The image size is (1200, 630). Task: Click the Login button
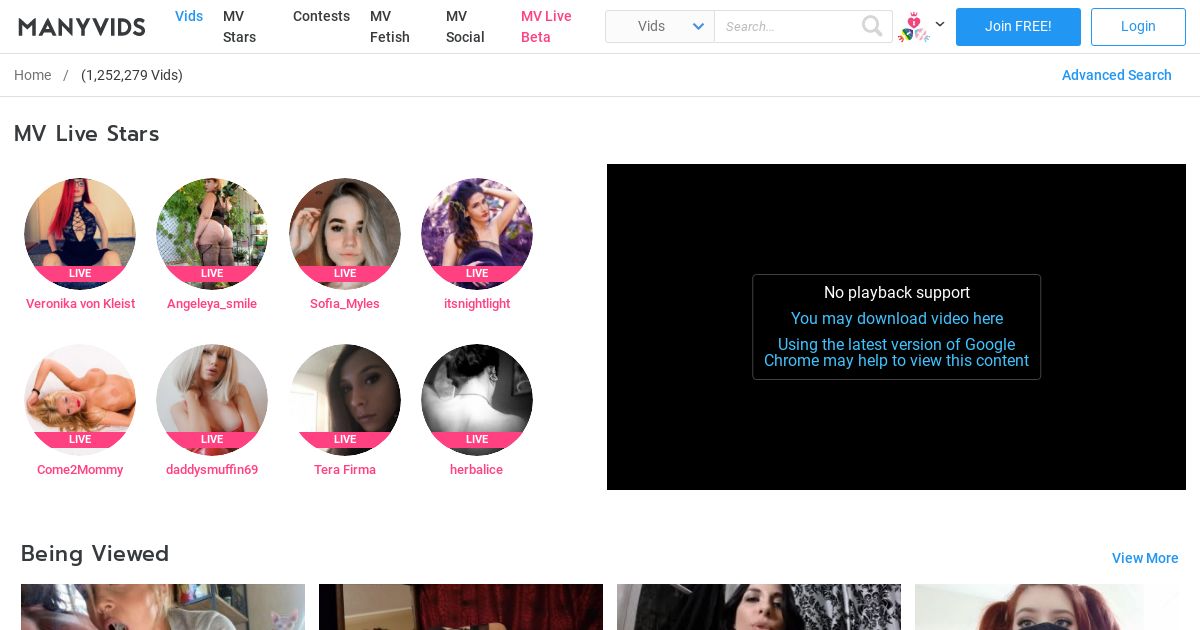pyautogui.click(x=1138, y=27)
